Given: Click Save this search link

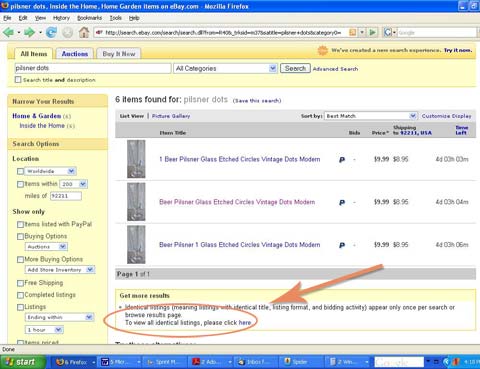Looking at the screenshot, I should [257, 101].
